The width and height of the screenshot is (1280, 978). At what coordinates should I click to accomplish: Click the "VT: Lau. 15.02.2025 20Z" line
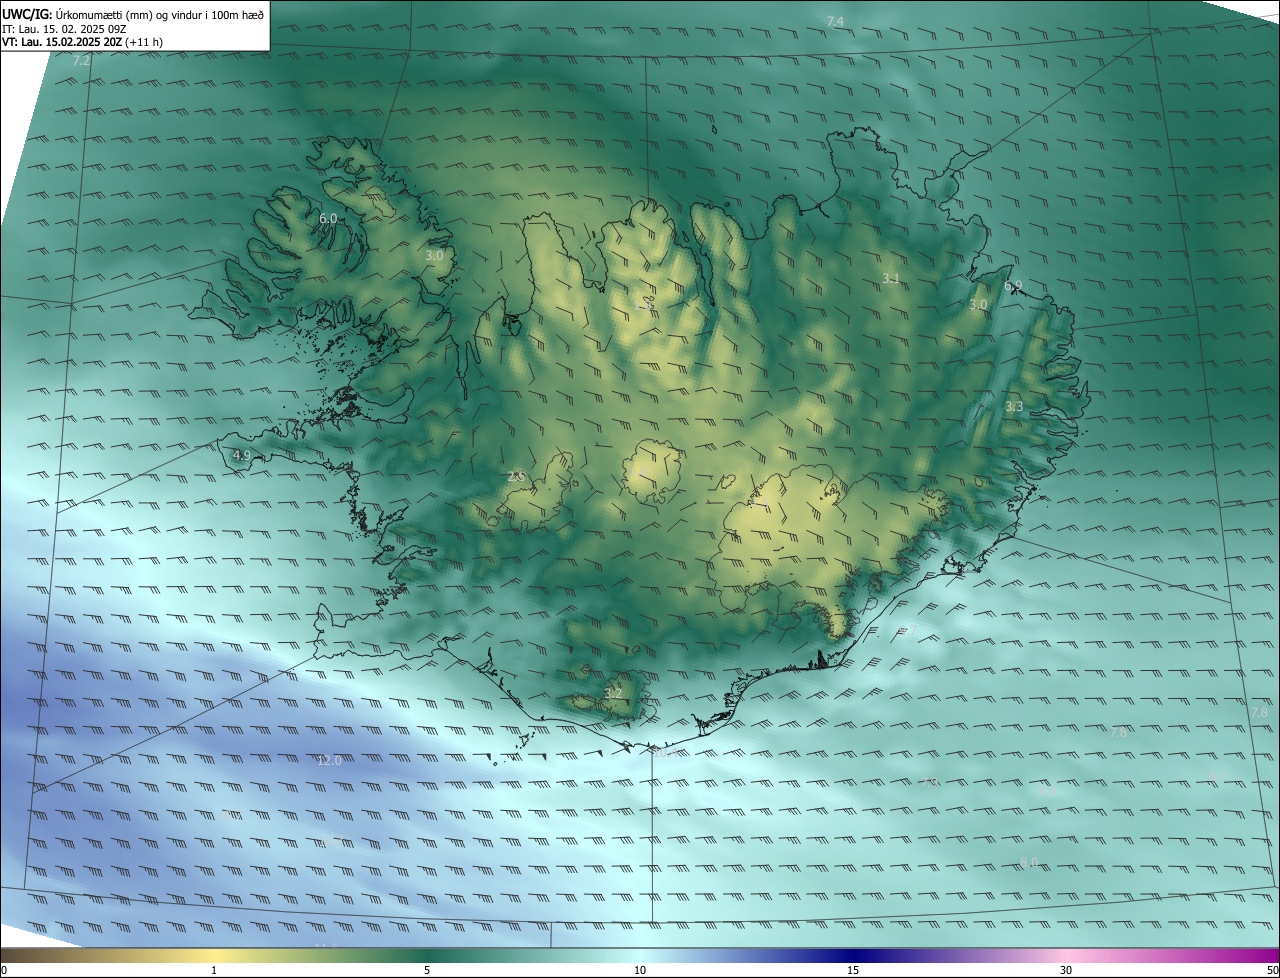[82, 42]
